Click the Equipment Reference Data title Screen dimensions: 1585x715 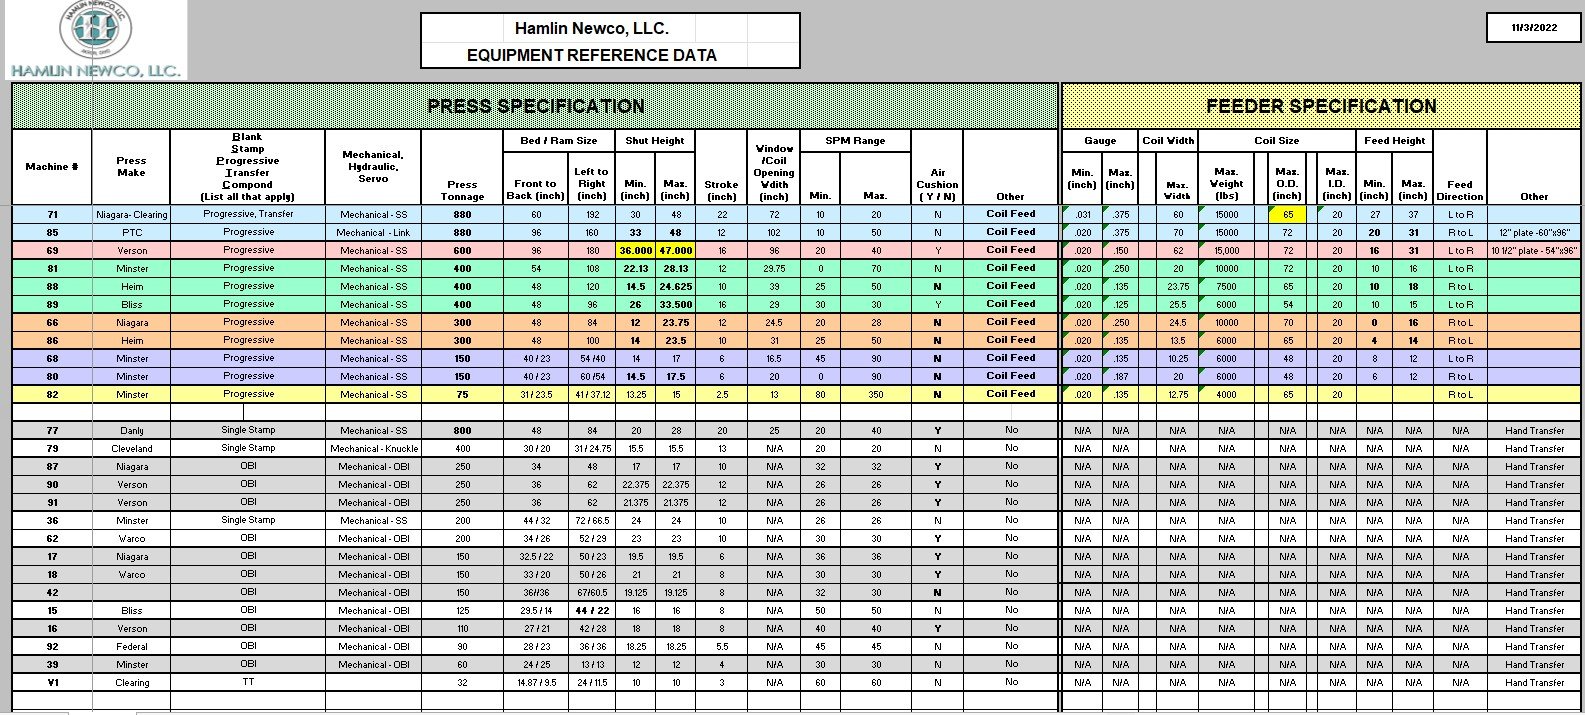pyautogui.click(x=591, y=55)
